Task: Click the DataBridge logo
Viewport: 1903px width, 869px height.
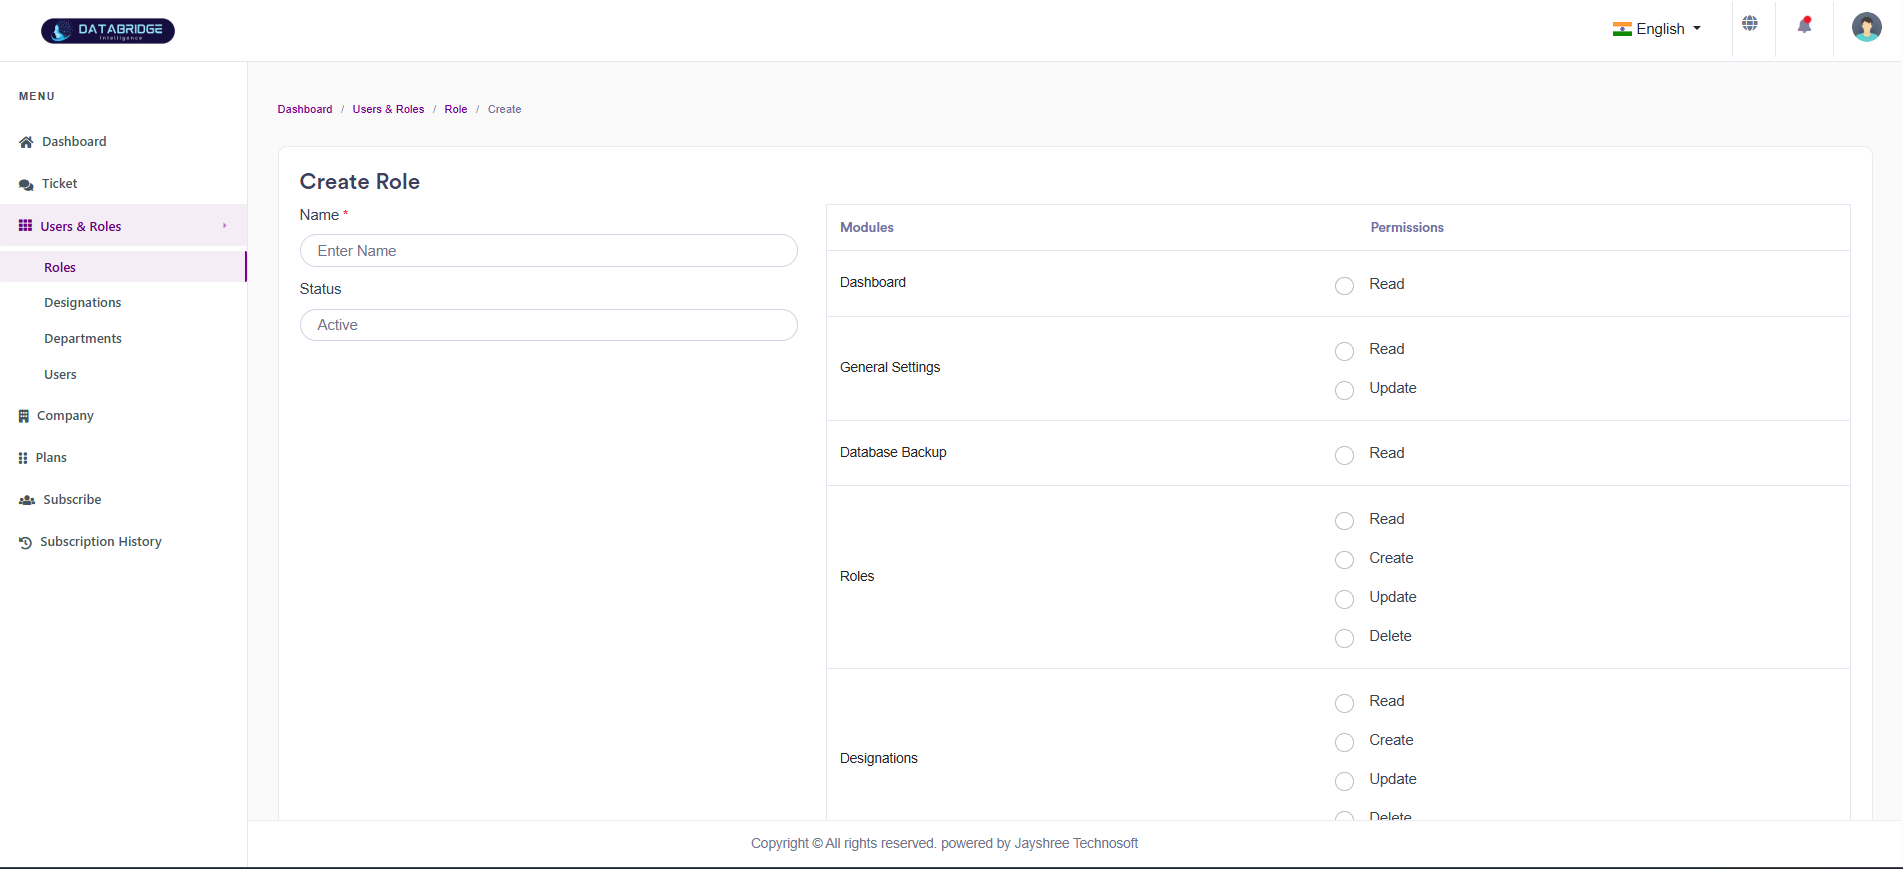Action: pos(108,31)
